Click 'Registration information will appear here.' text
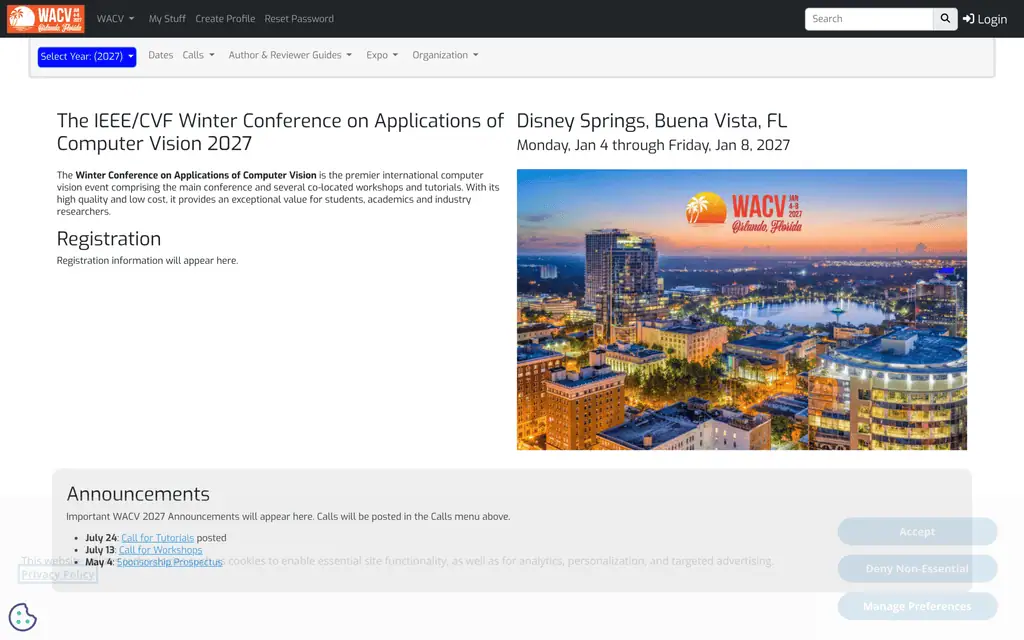Image resolution: width=1024 pixels, height=640 pixels. [148, 261]
